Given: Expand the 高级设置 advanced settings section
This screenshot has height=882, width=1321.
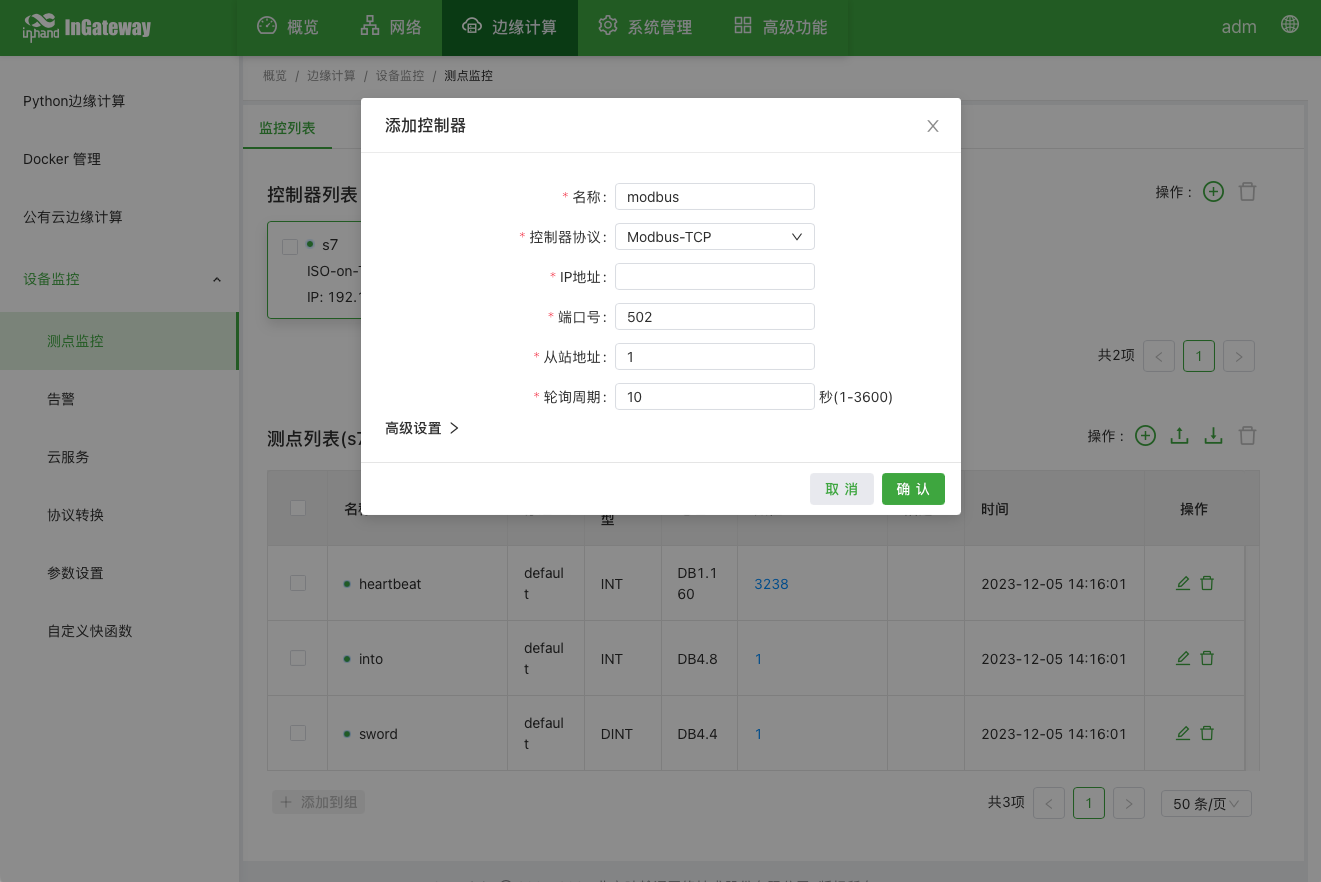Looking at the screenshot, I should pos(422,428).
